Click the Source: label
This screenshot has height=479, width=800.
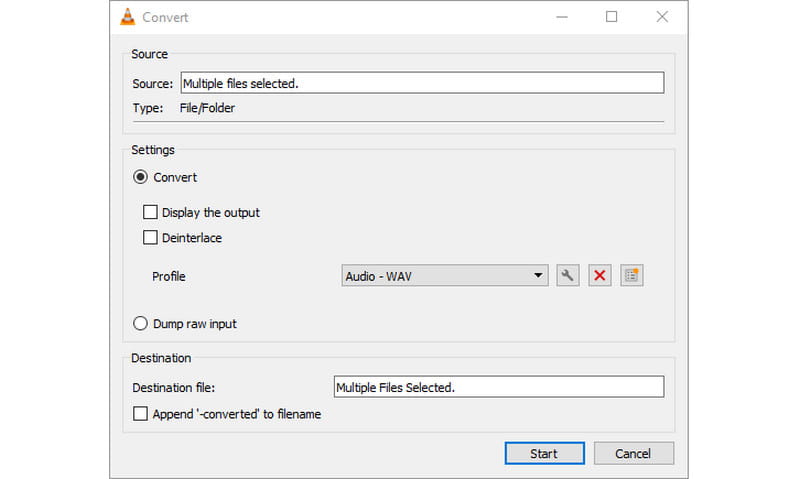pyautogui.click(x=153, y=84)
